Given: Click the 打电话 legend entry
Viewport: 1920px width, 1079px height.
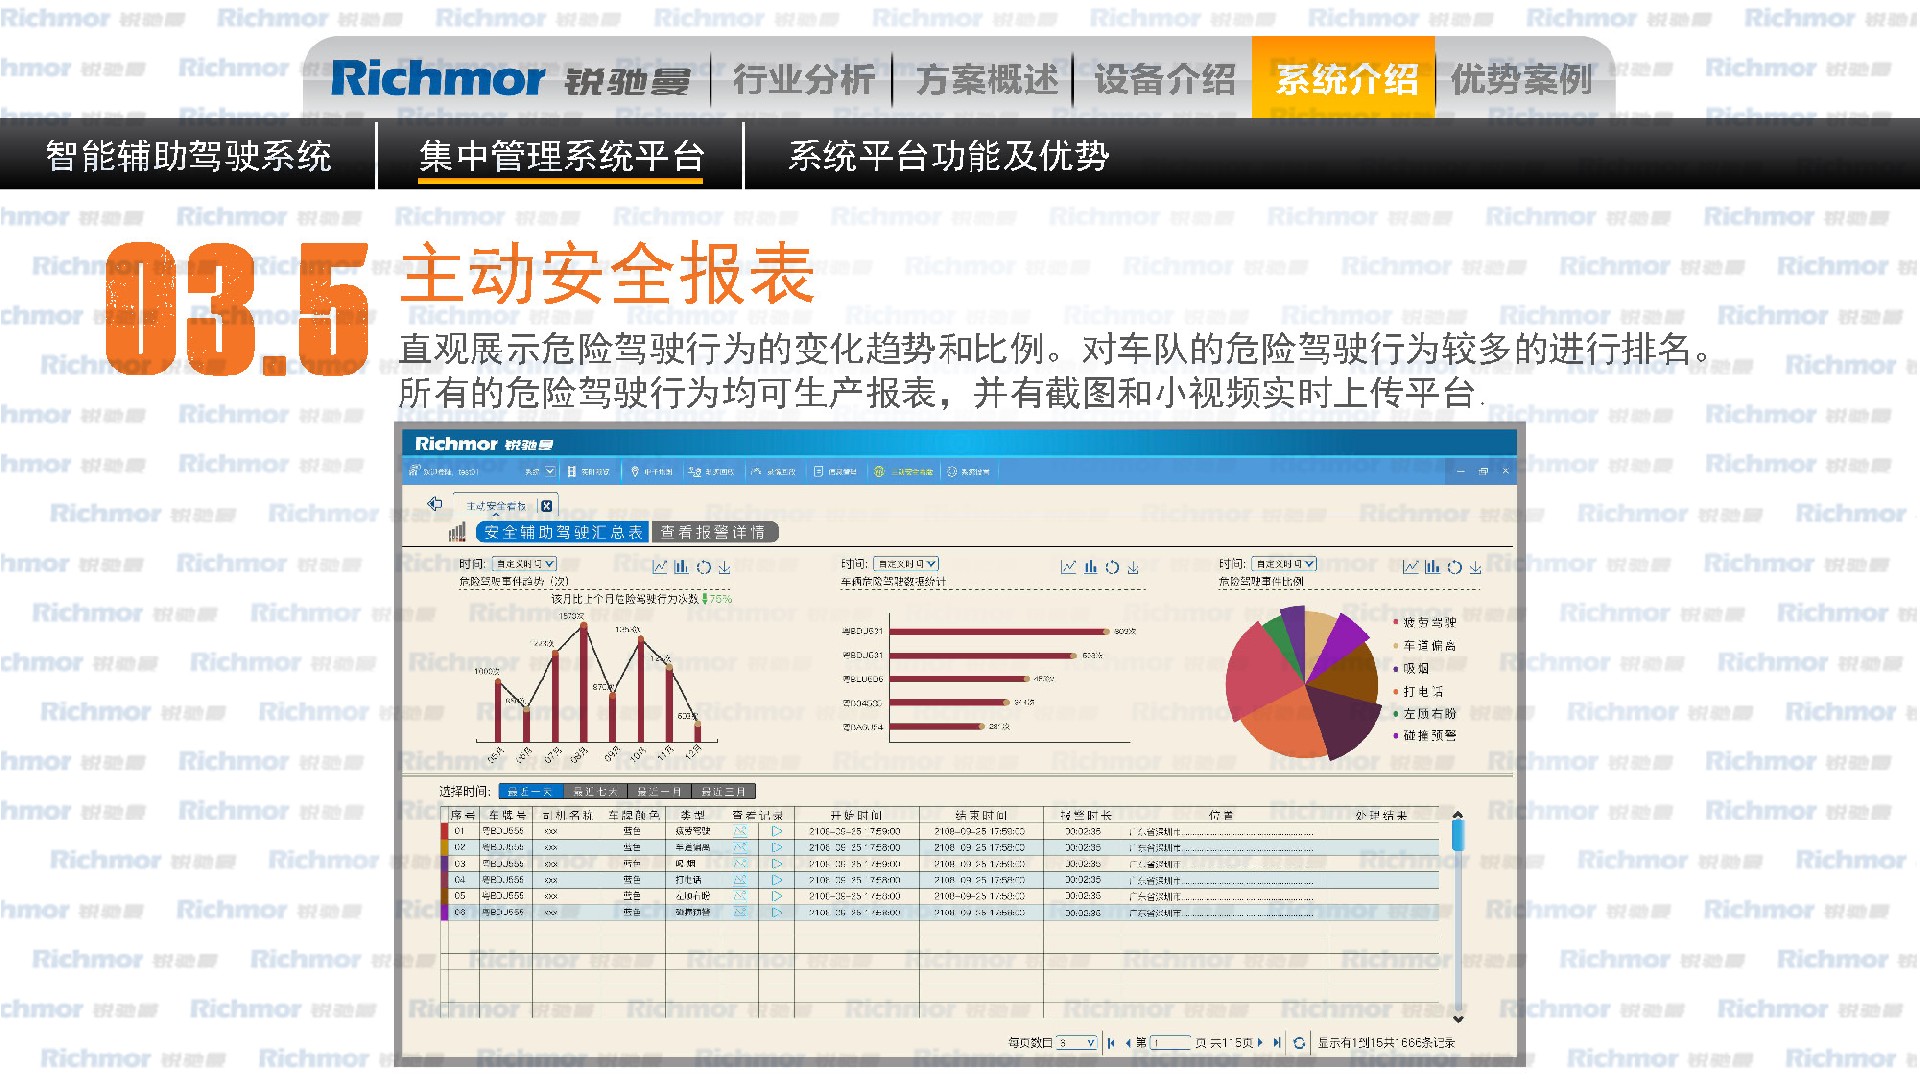Looking at the screenshot, I should (1419, 691).
